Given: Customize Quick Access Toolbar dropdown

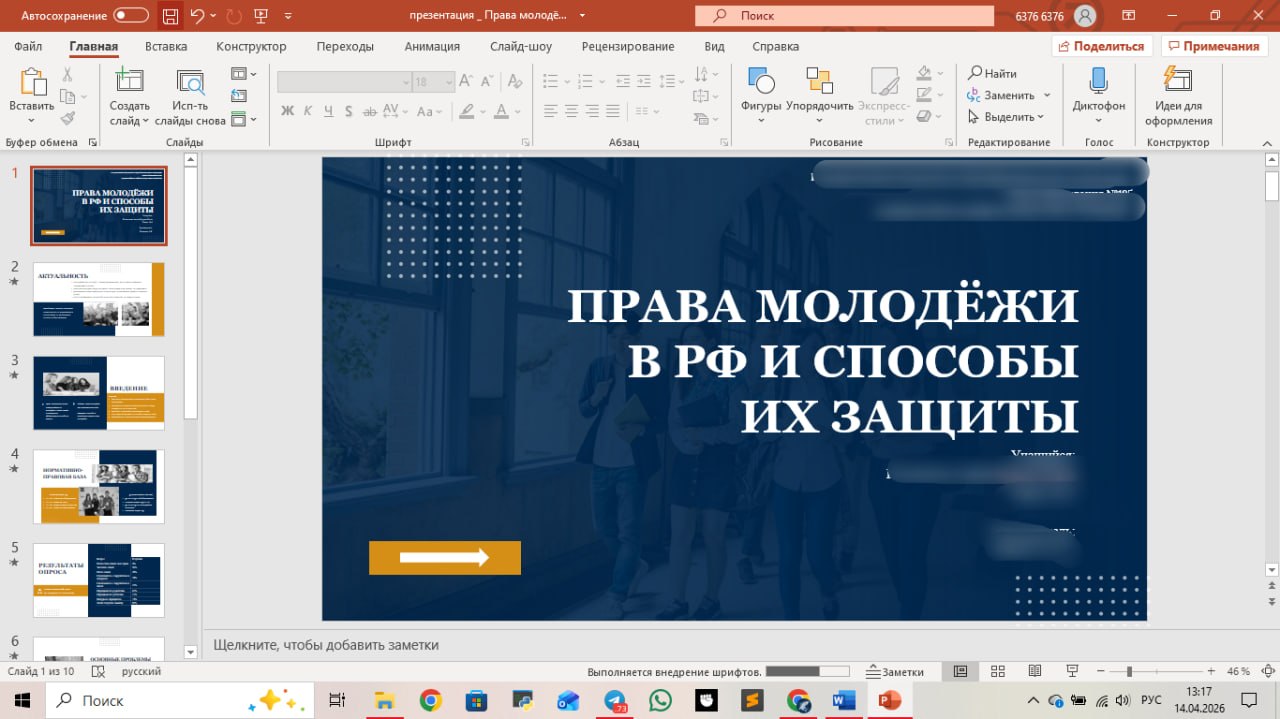Looking at the screenshot, I should [x=289, y=16].
